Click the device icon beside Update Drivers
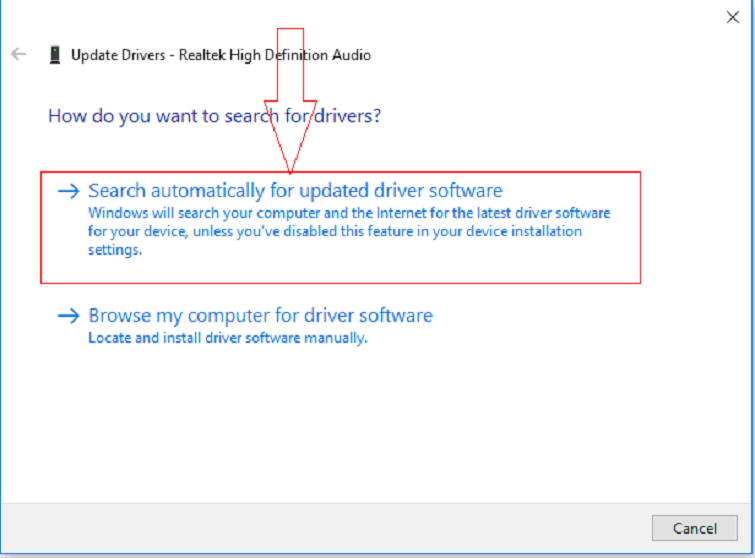755x558 pixels. (x=54, y=55)
